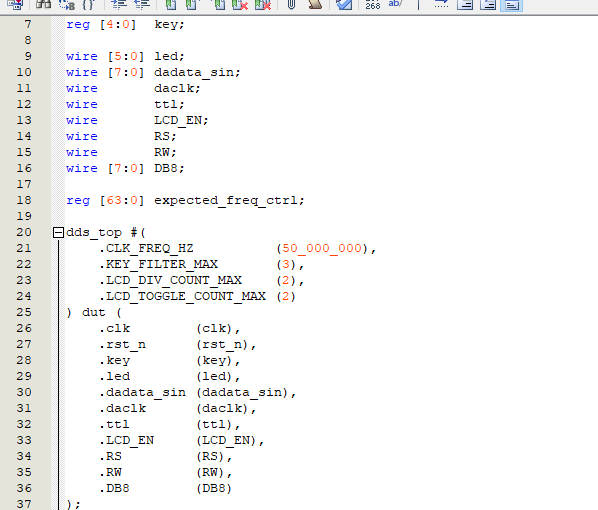Click the '[63:0]' range on line 18

[122, 201]
